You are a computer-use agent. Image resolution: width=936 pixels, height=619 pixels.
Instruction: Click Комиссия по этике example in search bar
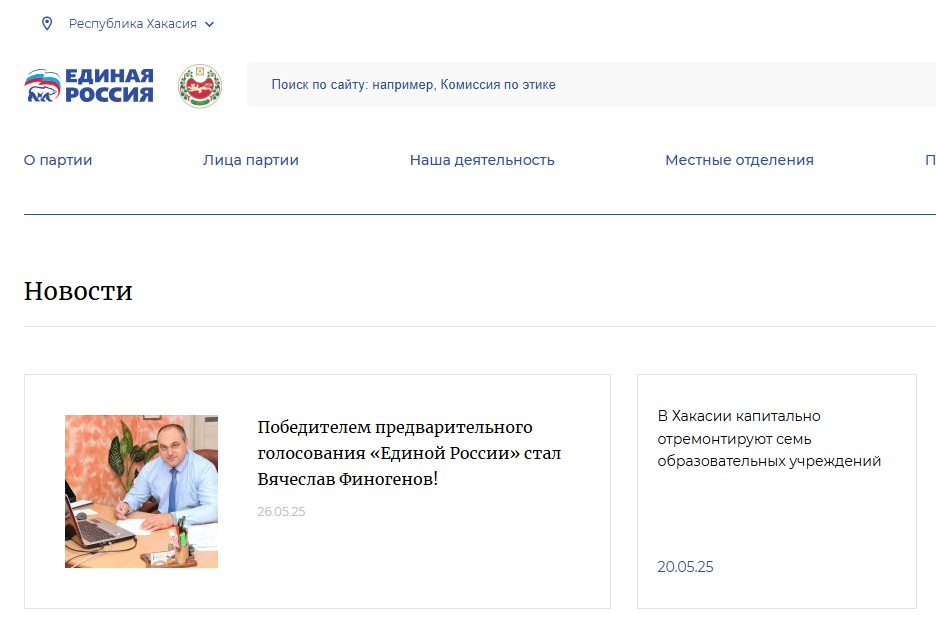[x=497, y=85]
